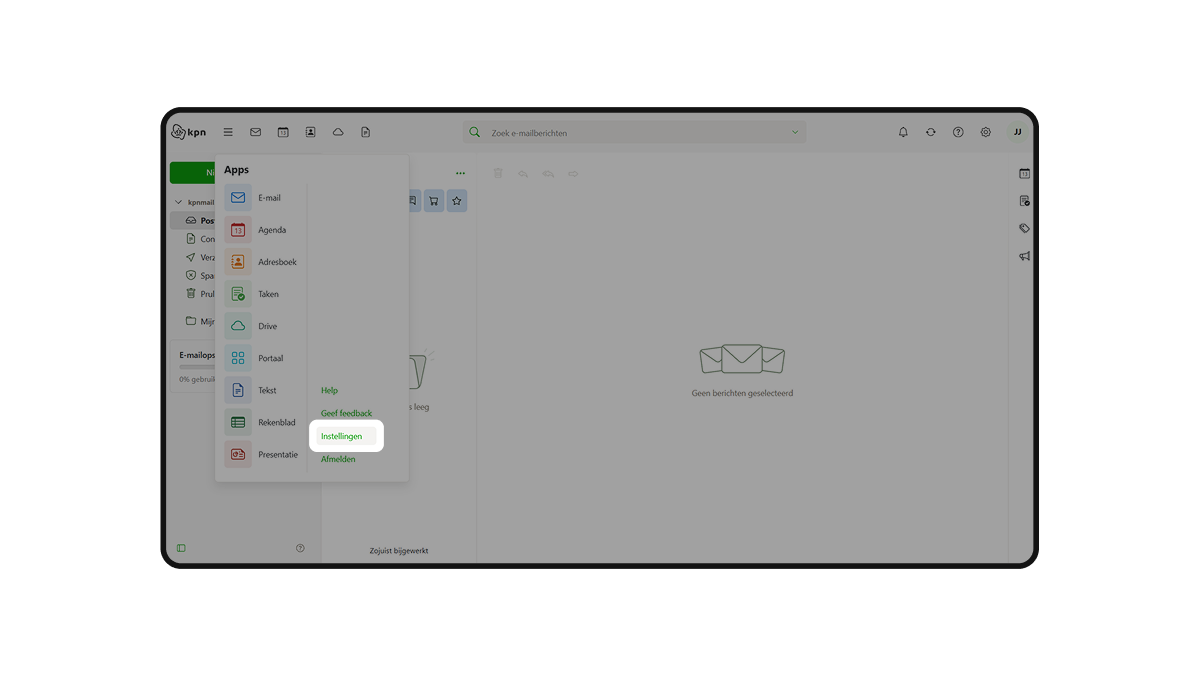Screen dimensions: 1200x676
Task: Click Afmelden to sign out
Action: (x=338, y=459)
